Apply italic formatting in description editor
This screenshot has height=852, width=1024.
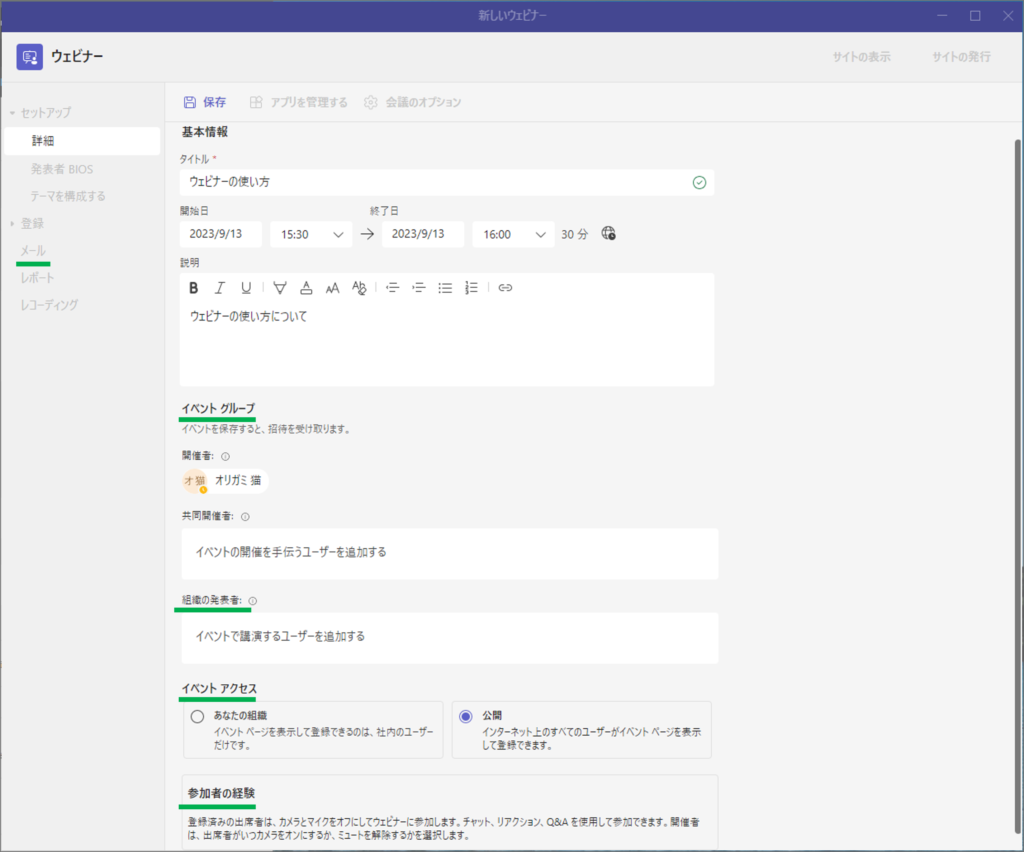tap(220, 288)
